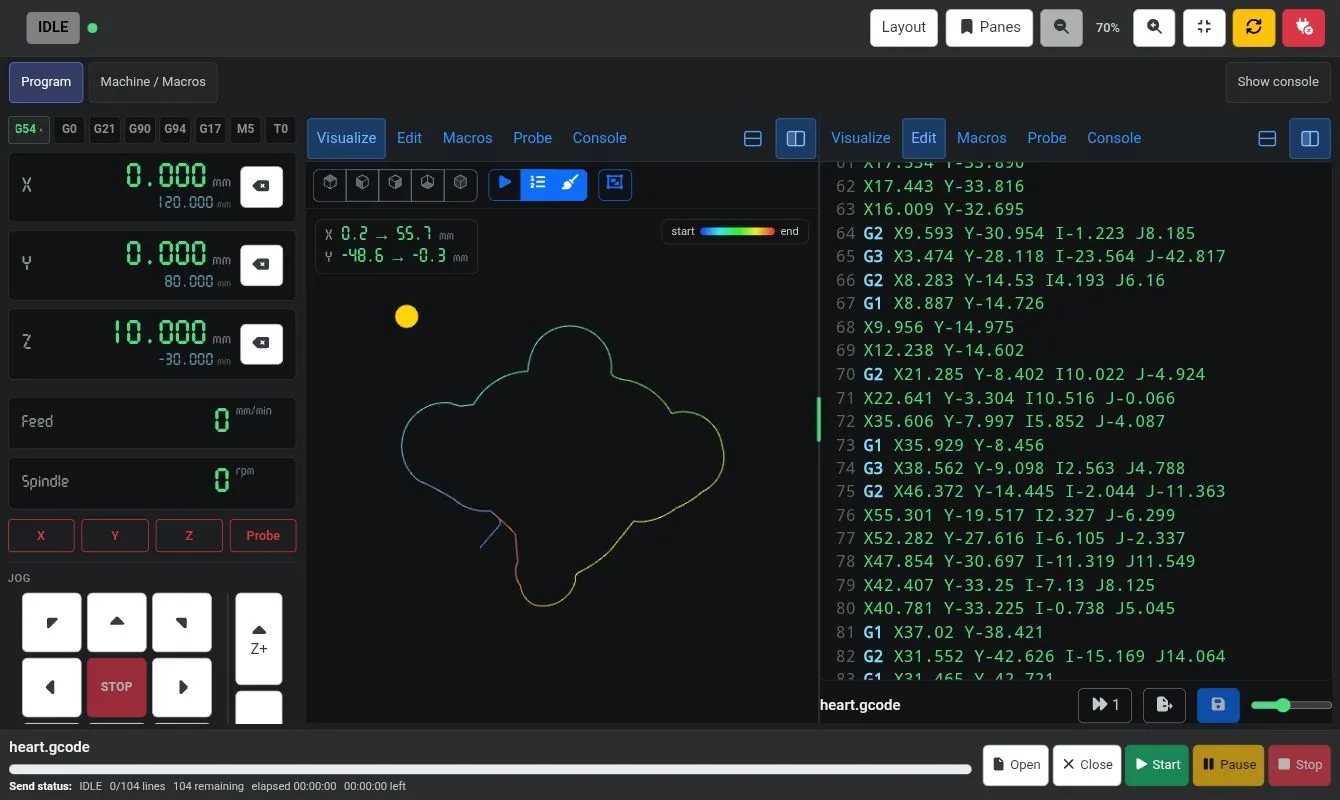
Task: Click the G-code line 'G1 X37.02 Y-38.421'
Action: [953, 632]
